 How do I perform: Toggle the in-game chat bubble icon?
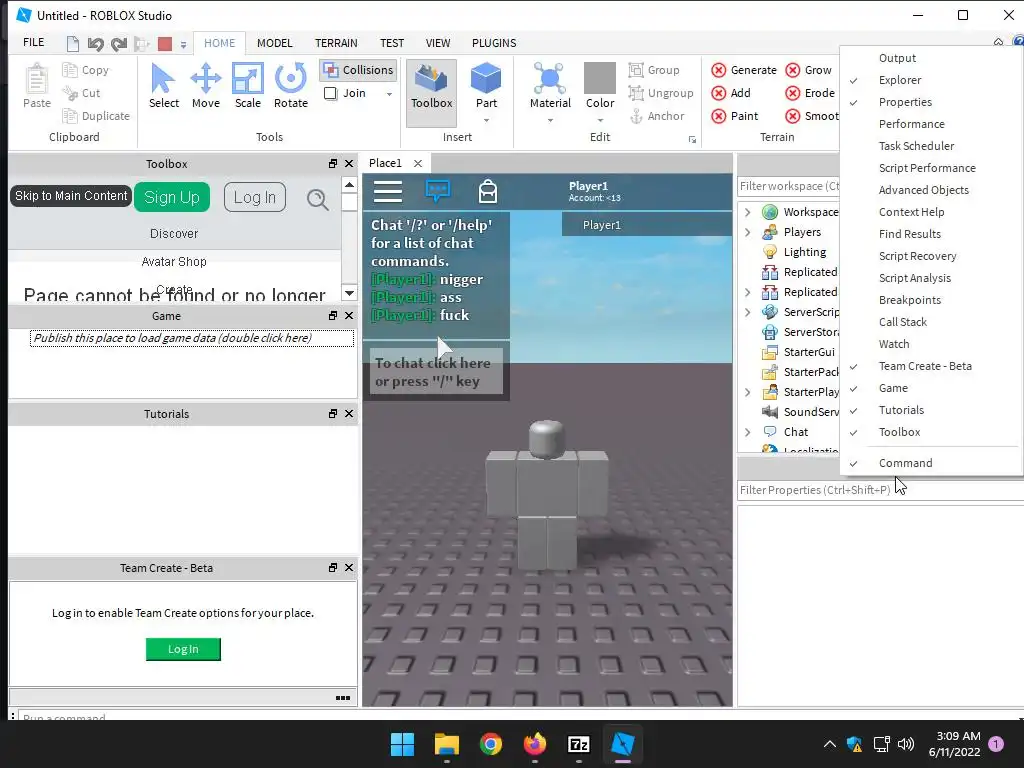click(438, 191)
